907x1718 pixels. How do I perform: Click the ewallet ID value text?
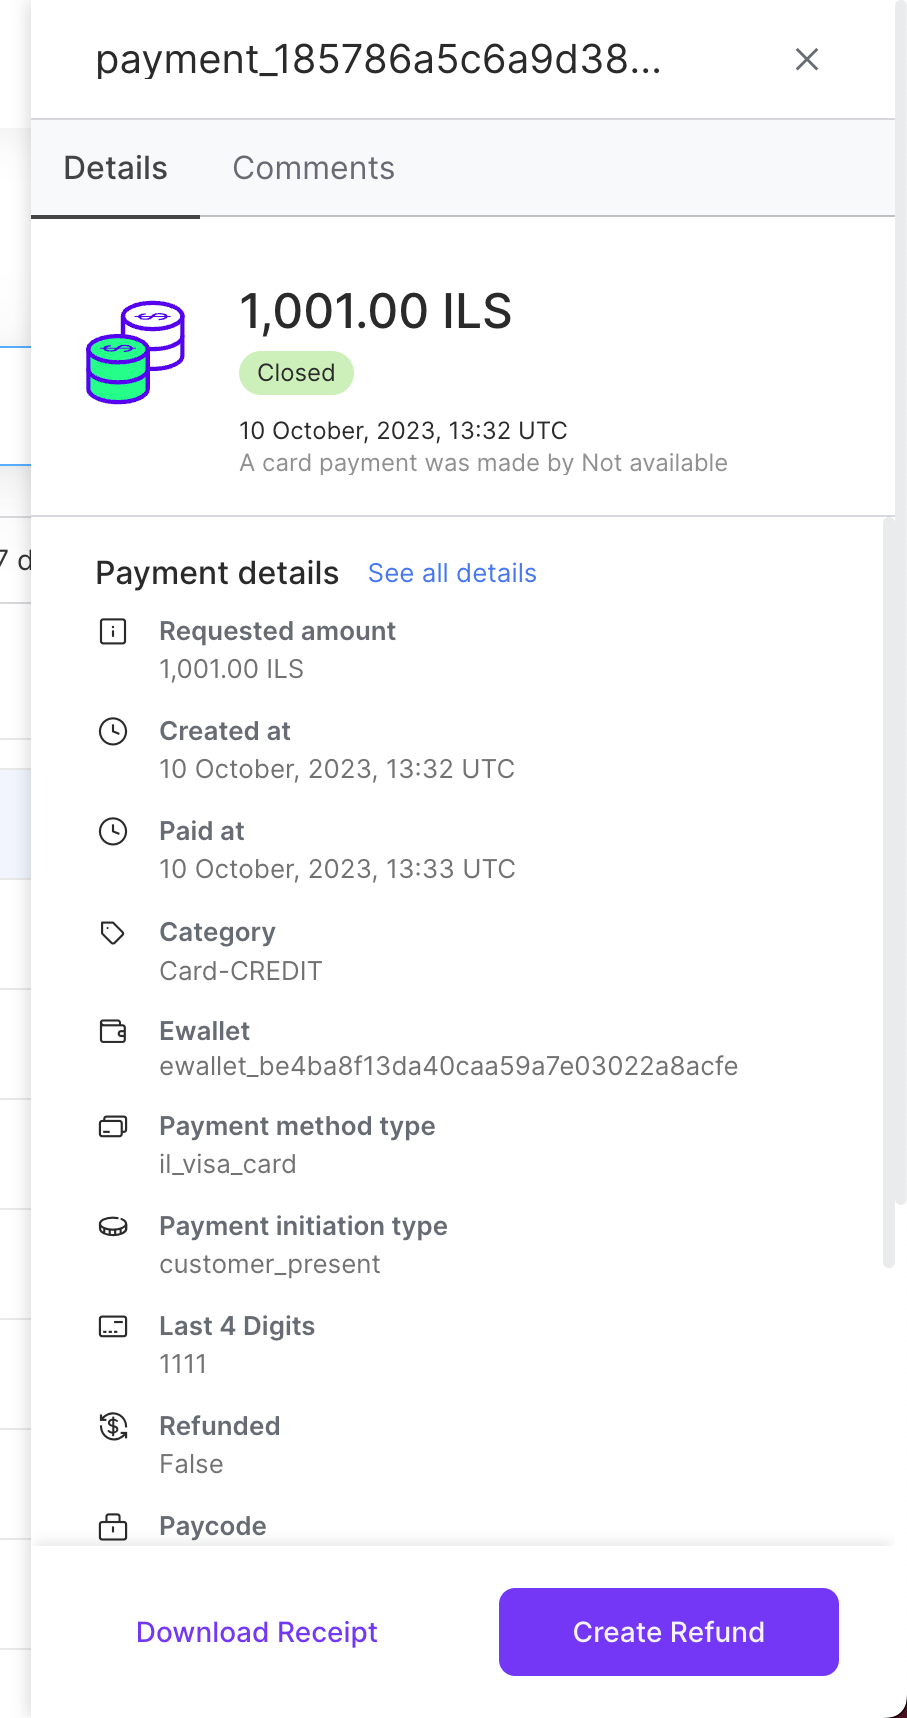click(448, 1066)
